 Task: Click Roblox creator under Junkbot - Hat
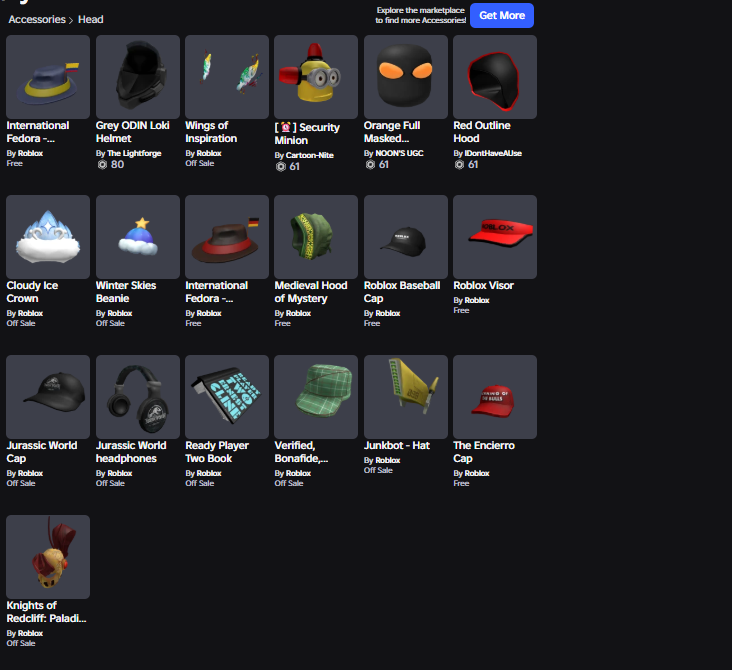388,460
